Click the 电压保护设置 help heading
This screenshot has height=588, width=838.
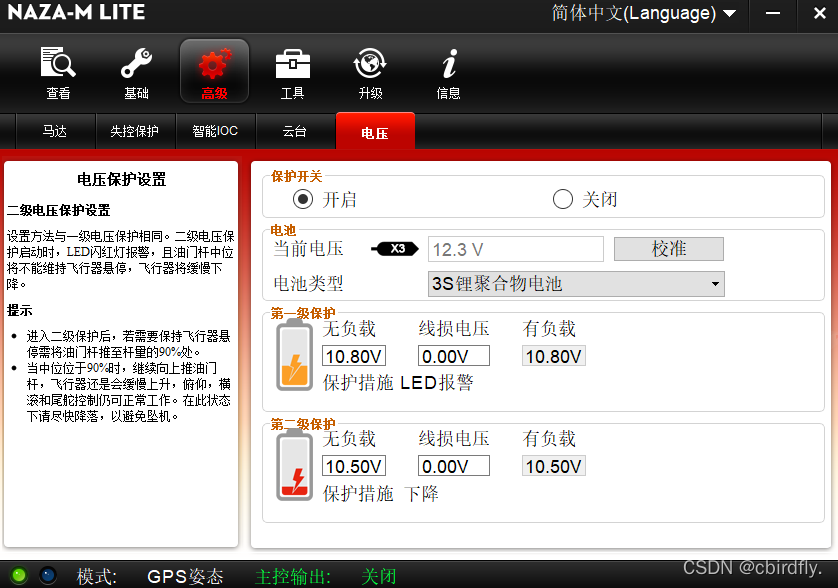121,179
